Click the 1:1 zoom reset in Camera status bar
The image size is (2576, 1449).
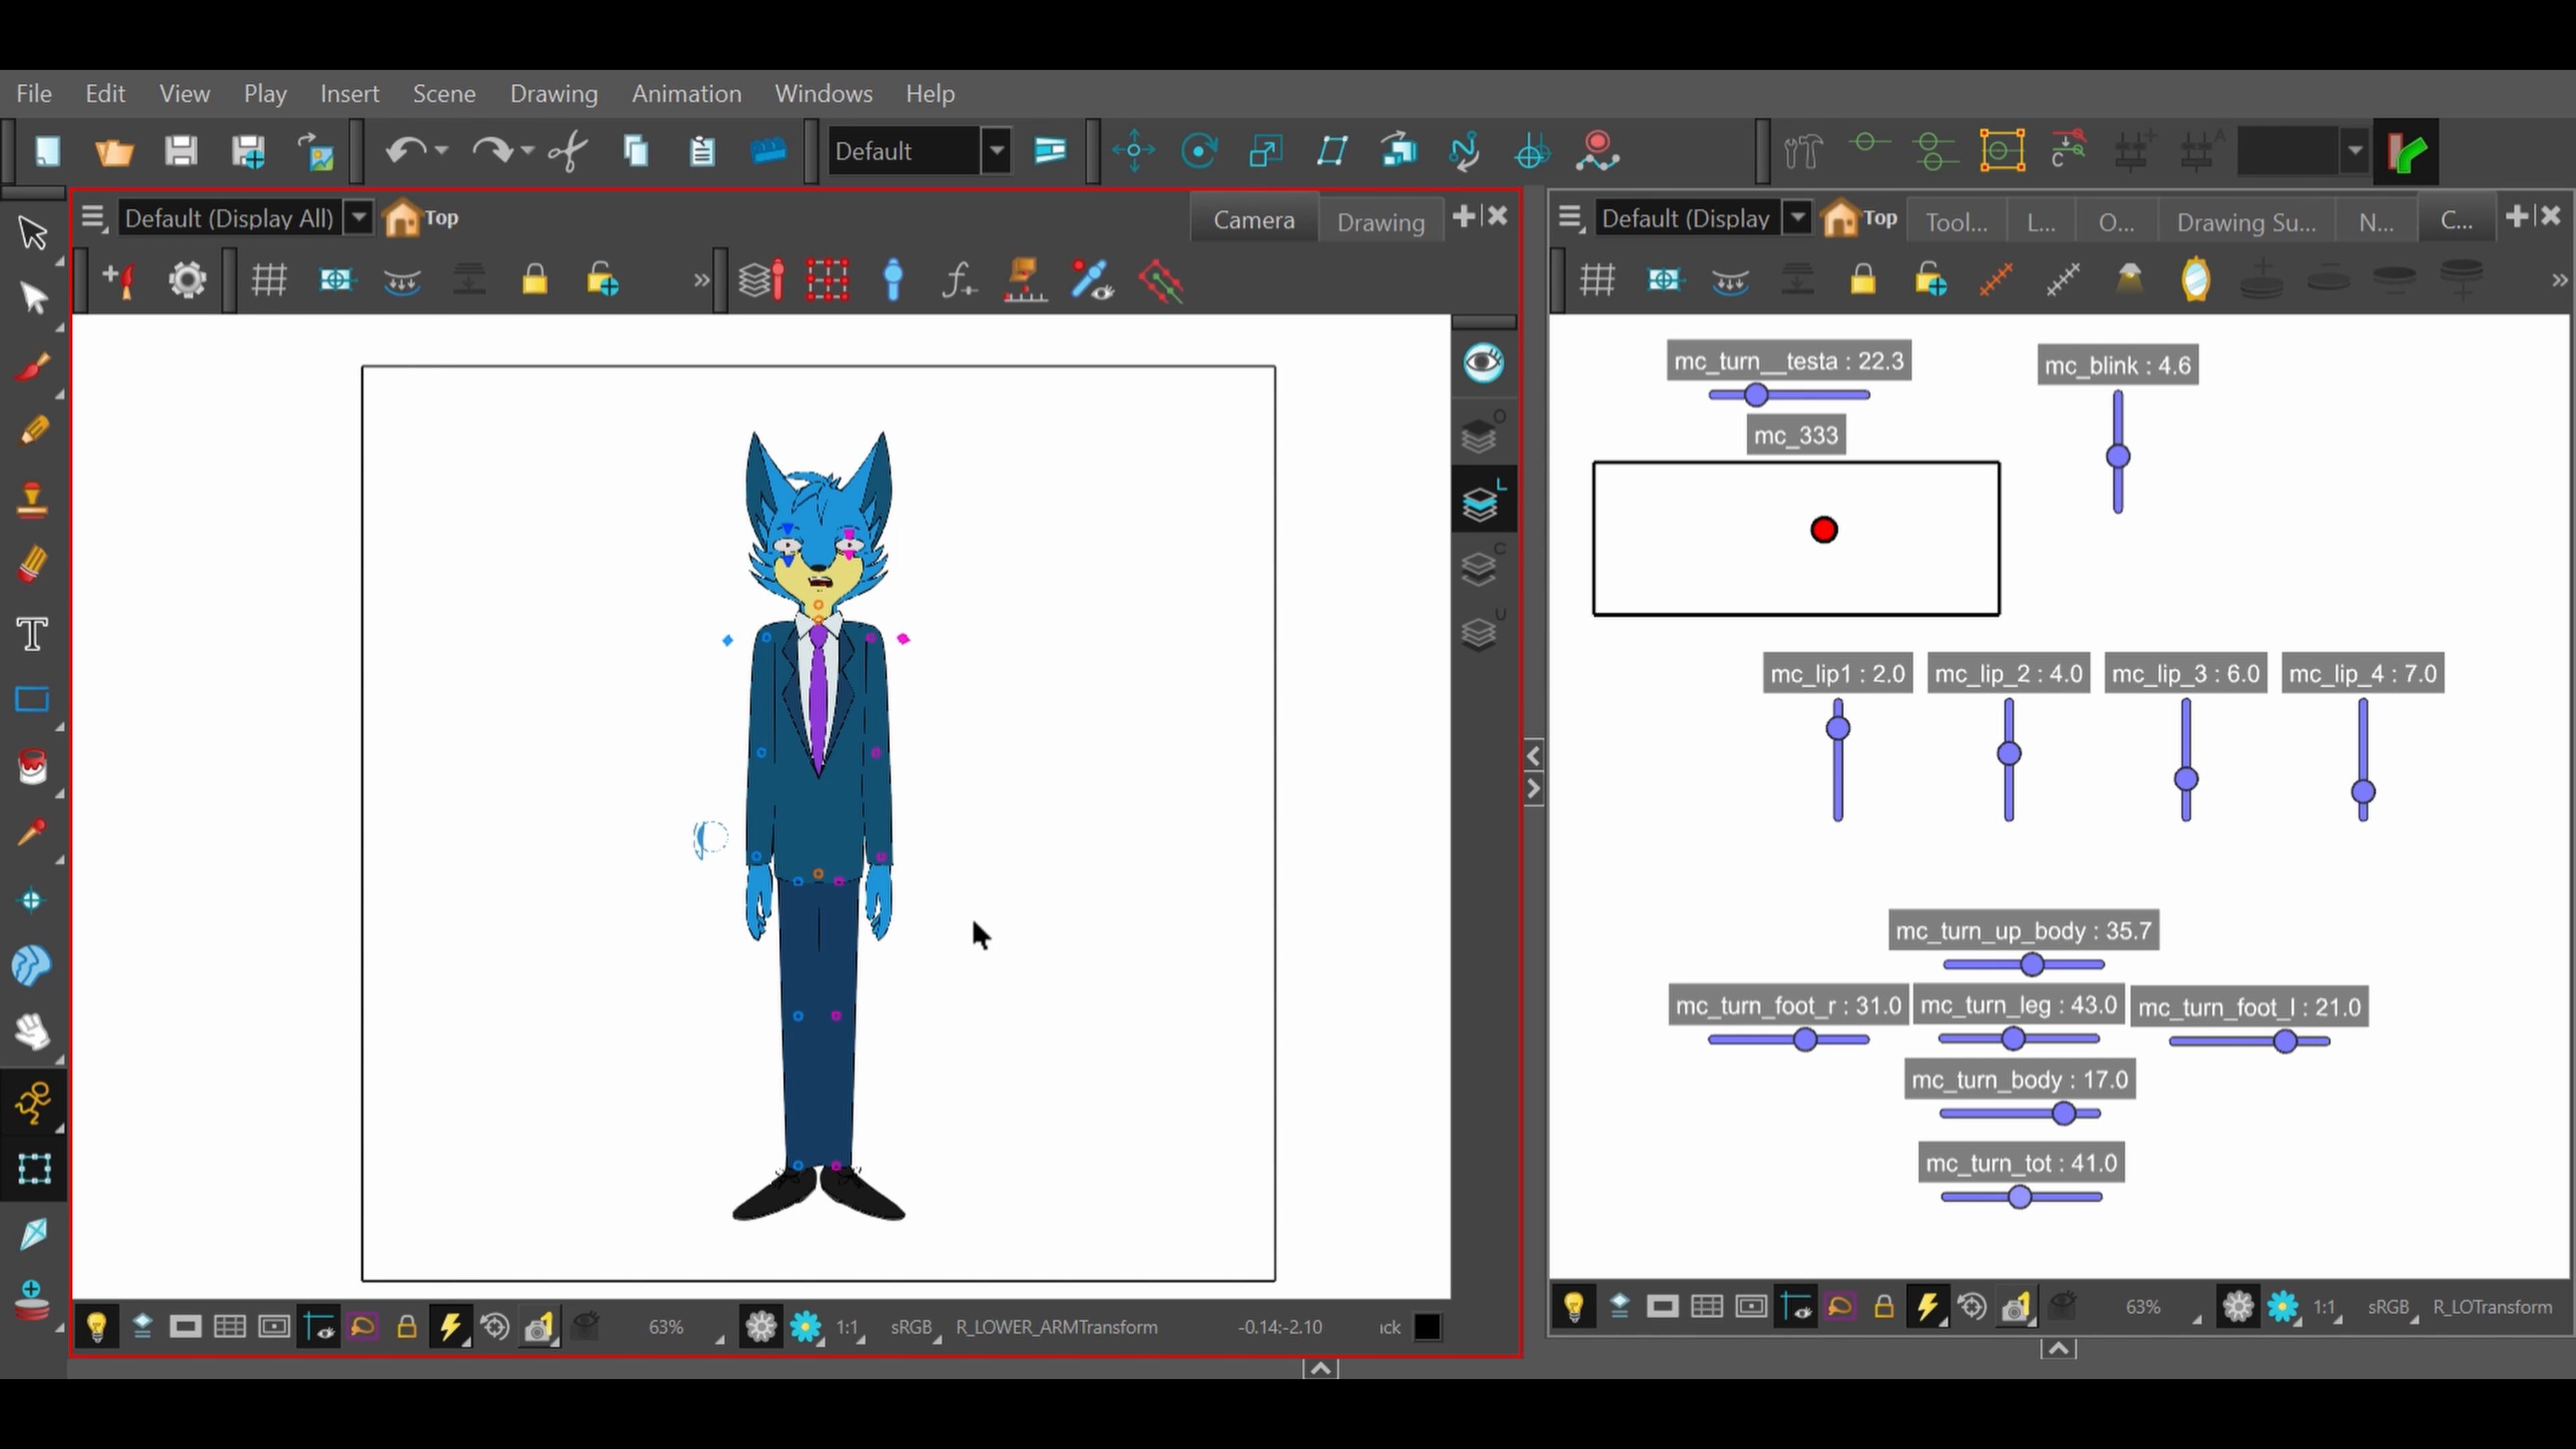pos(847,1327)
